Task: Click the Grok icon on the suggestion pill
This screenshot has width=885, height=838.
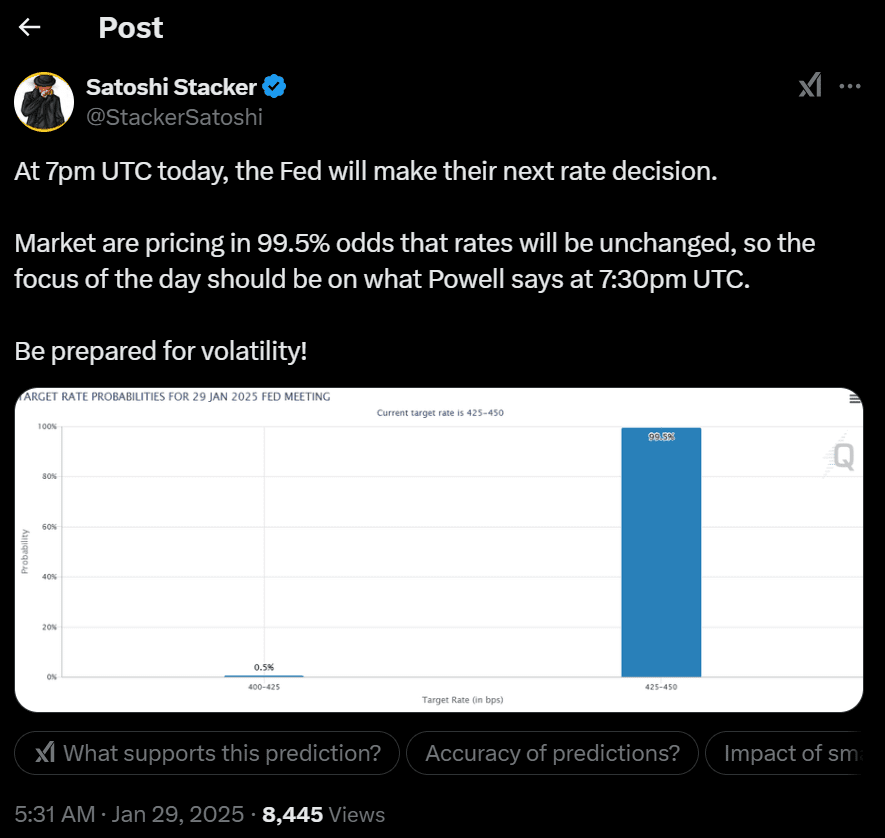Action: 44,752
